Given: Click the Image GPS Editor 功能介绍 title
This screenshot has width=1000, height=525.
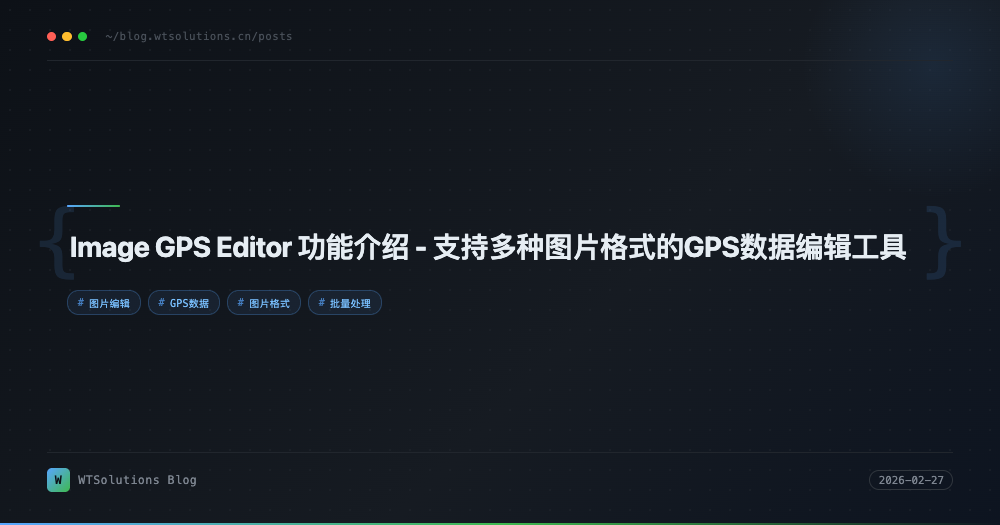Looking at the screenshot, I should (488, 248).
